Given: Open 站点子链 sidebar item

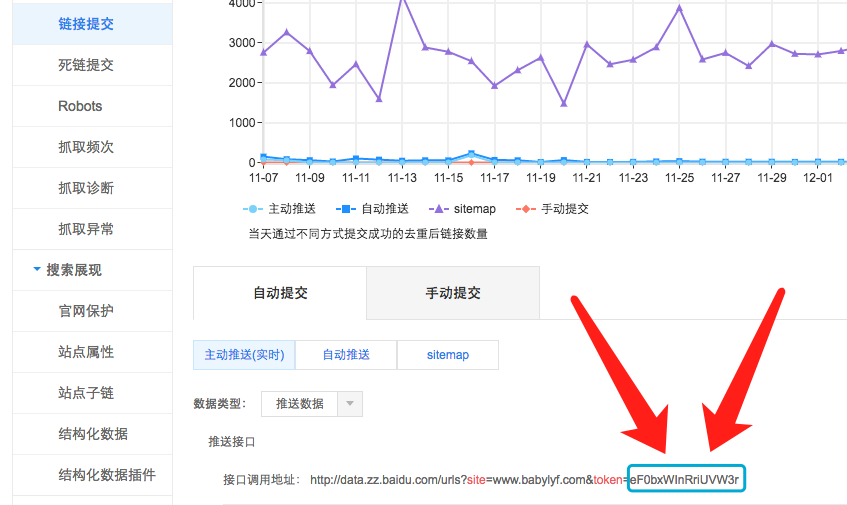Looking at the screenshot, I should [86, 393].
